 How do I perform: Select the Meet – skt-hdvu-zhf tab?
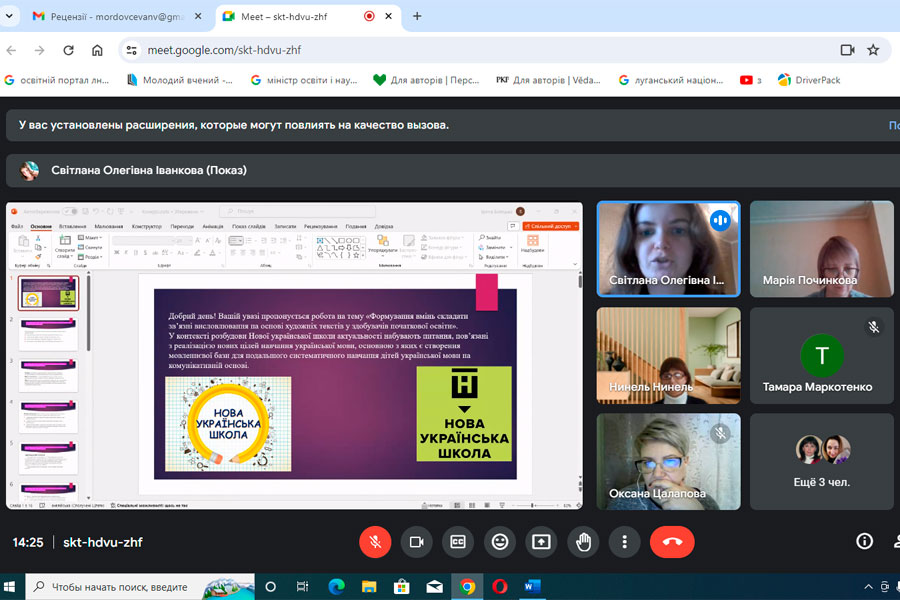308,16
